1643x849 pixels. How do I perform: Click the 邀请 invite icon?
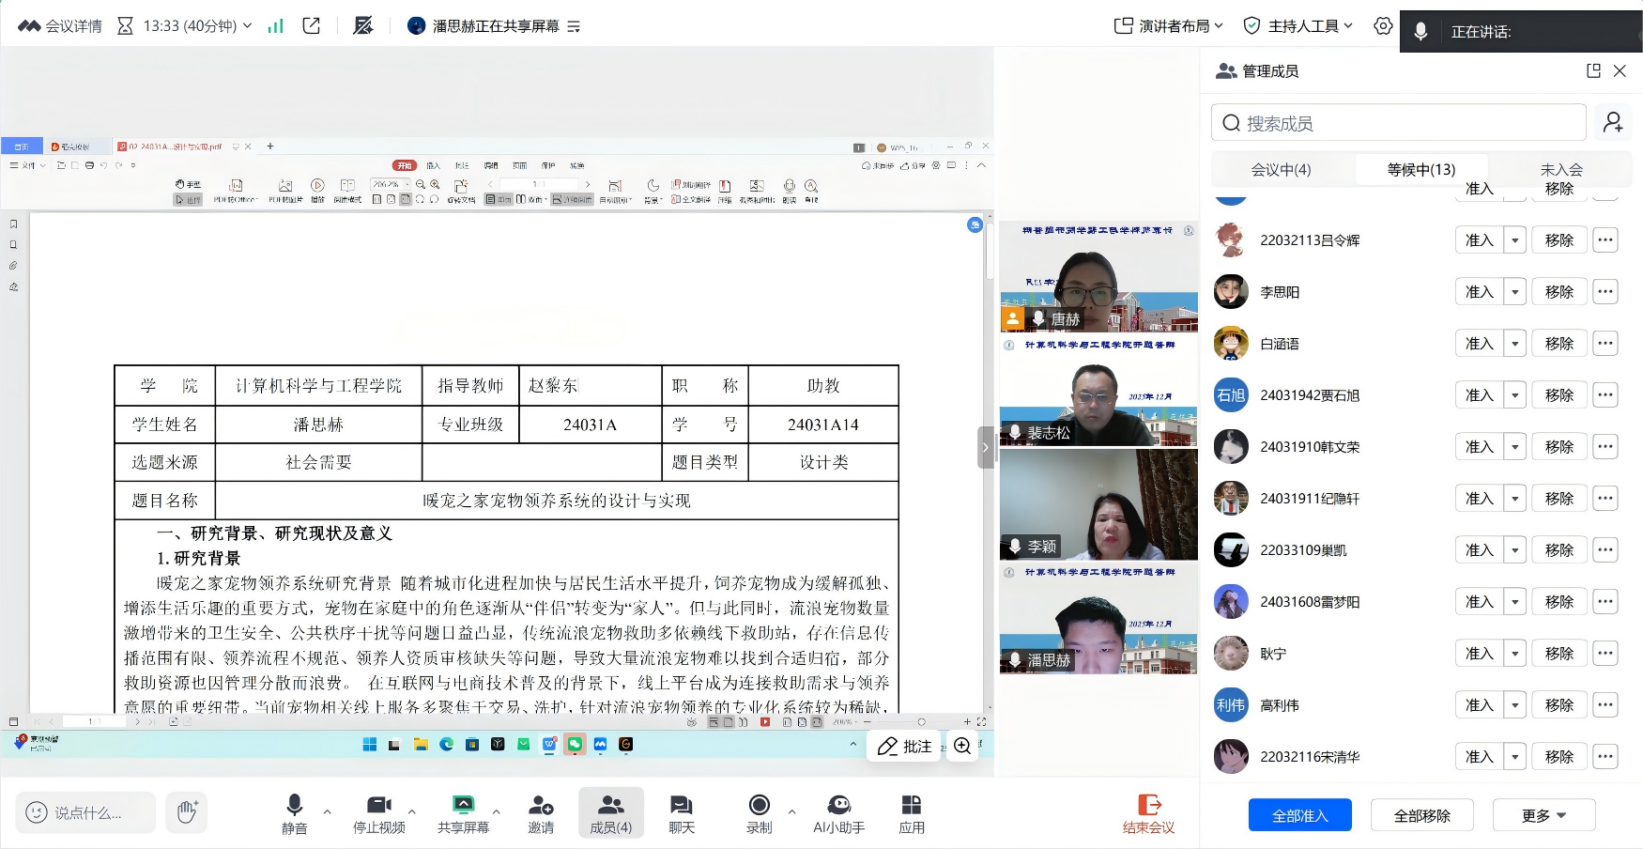point(541,813)
